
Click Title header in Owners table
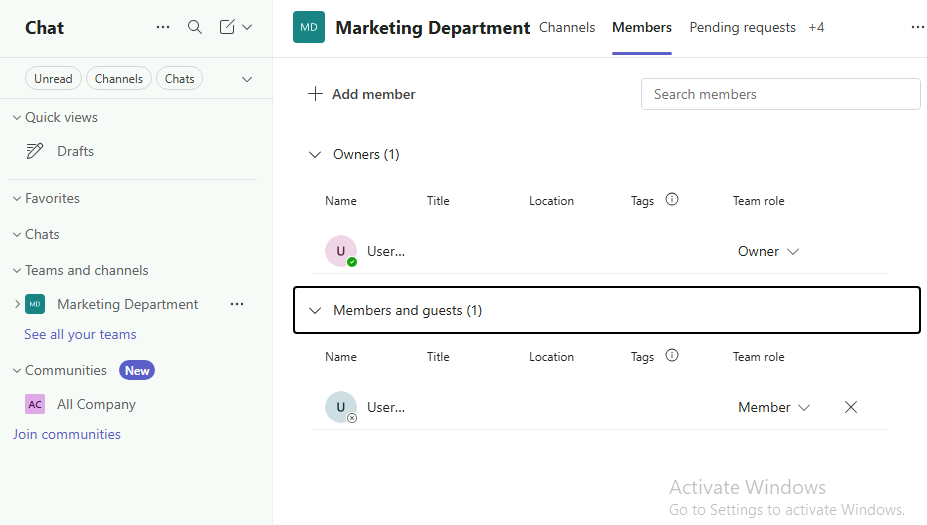438,201
